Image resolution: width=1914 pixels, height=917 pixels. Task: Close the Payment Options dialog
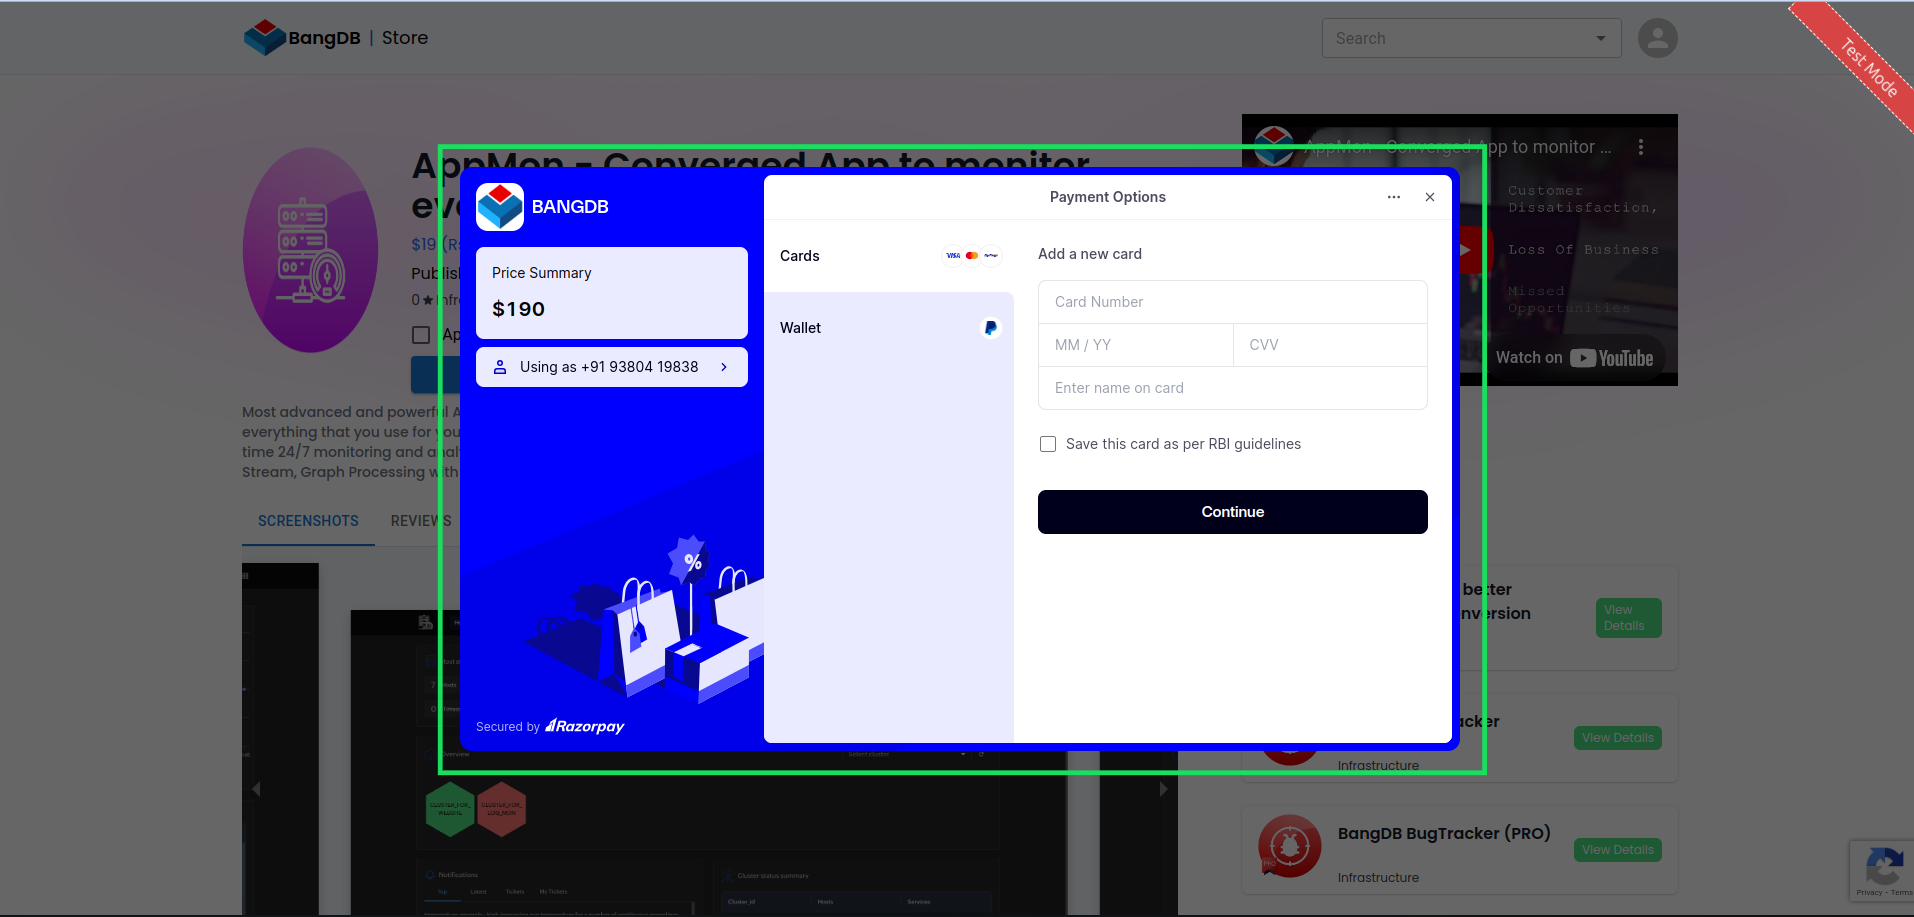click(1430, 197)
